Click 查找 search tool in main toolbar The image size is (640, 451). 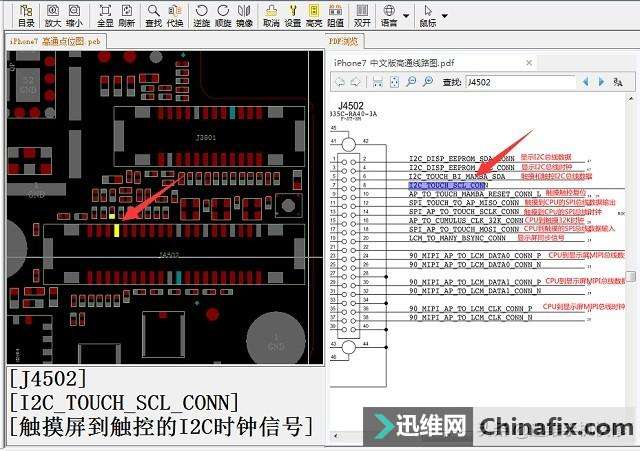[153, 16]
